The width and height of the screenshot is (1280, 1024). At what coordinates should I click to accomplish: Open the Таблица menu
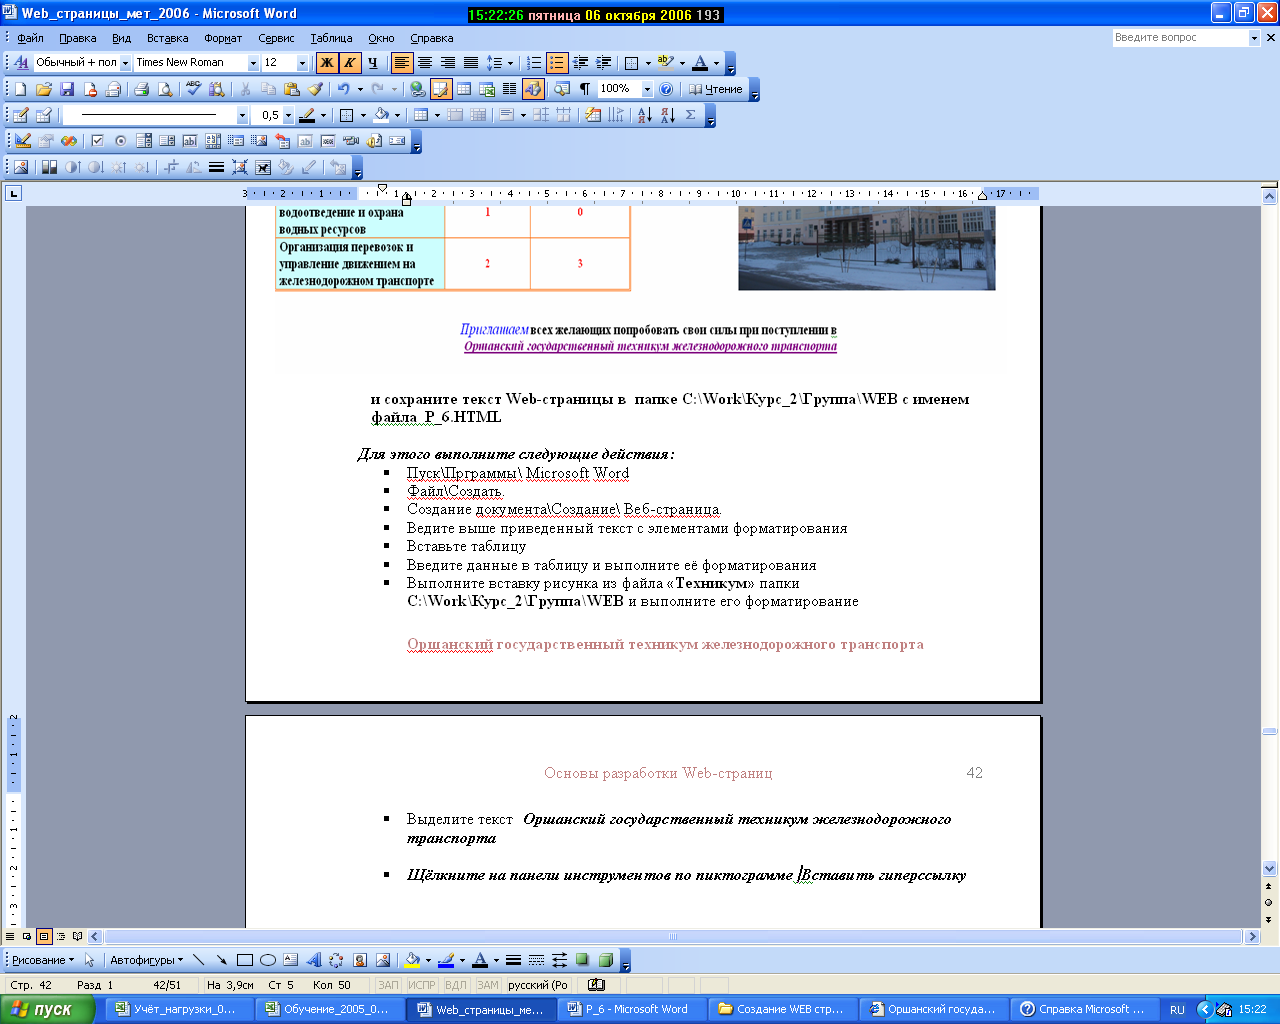point(331,38)
